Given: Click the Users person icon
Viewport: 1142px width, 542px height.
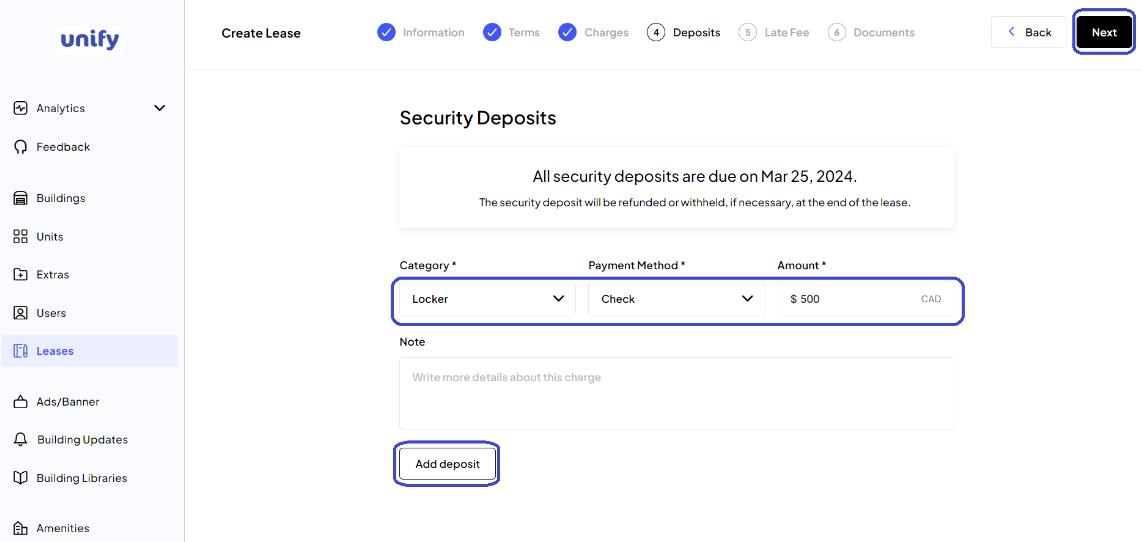Looking at the screenshot, I should pyautogui.click(x=20, y=313).
